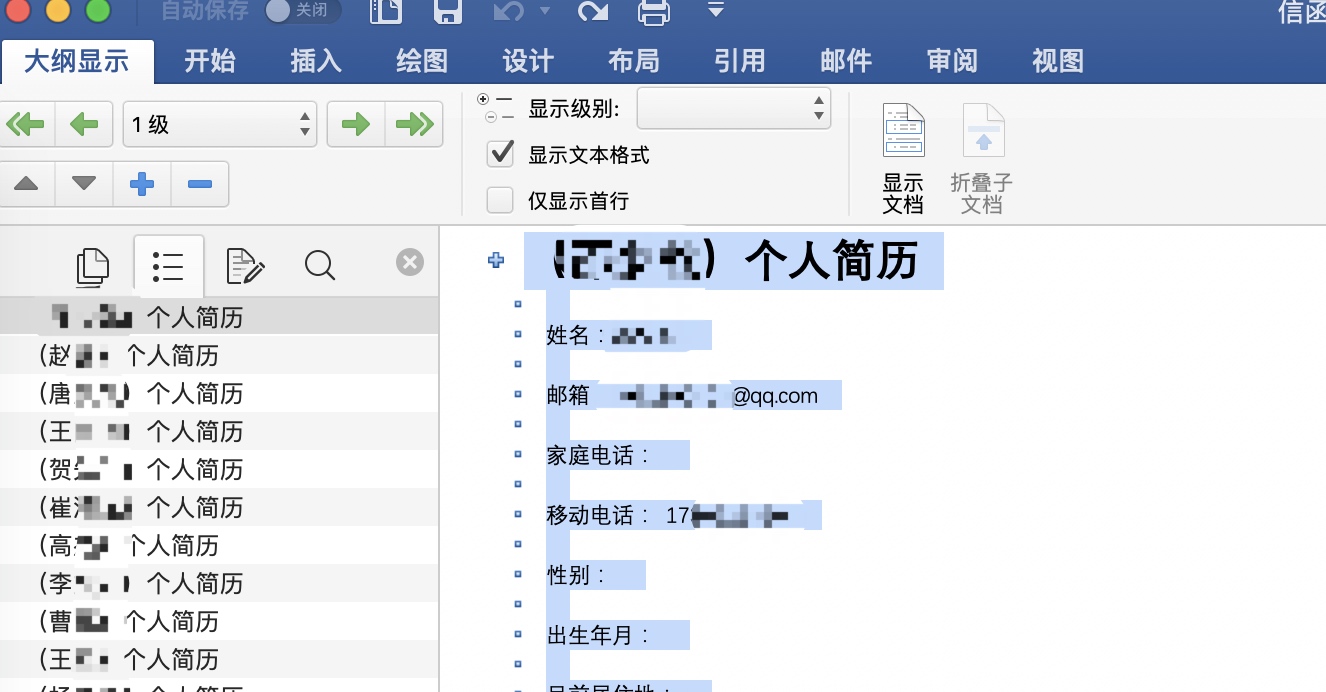This screenshot has width=1326, height=692.
Task: Click the single left arrow promote button
Action: tap(84, 125)
